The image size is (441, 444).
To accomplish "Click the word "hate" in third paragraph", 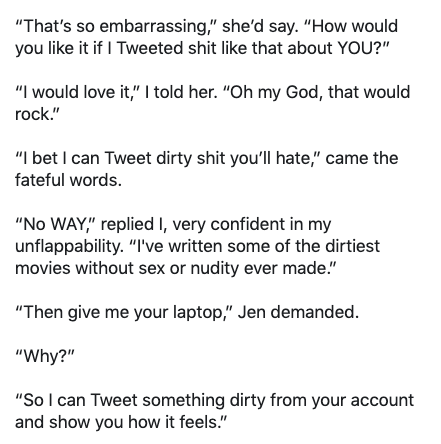I will [293, 158].
